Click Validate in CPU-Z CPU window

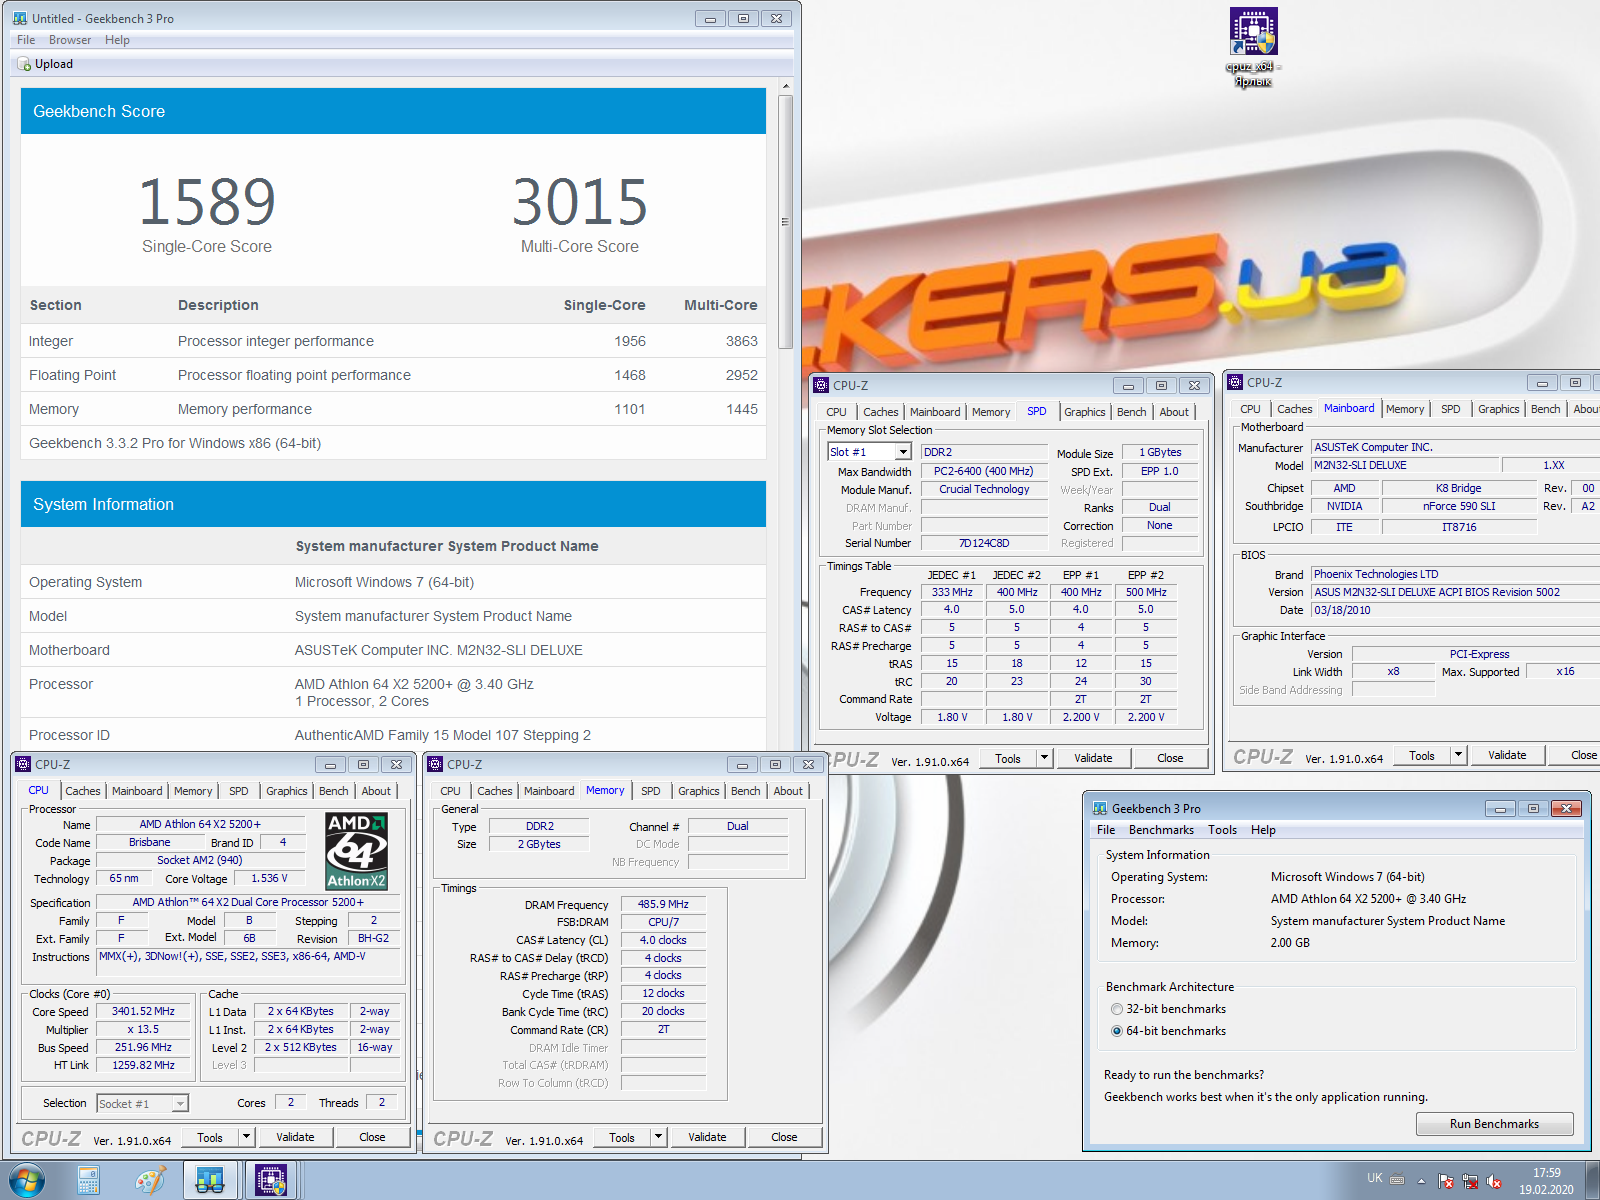(295, 1137)
